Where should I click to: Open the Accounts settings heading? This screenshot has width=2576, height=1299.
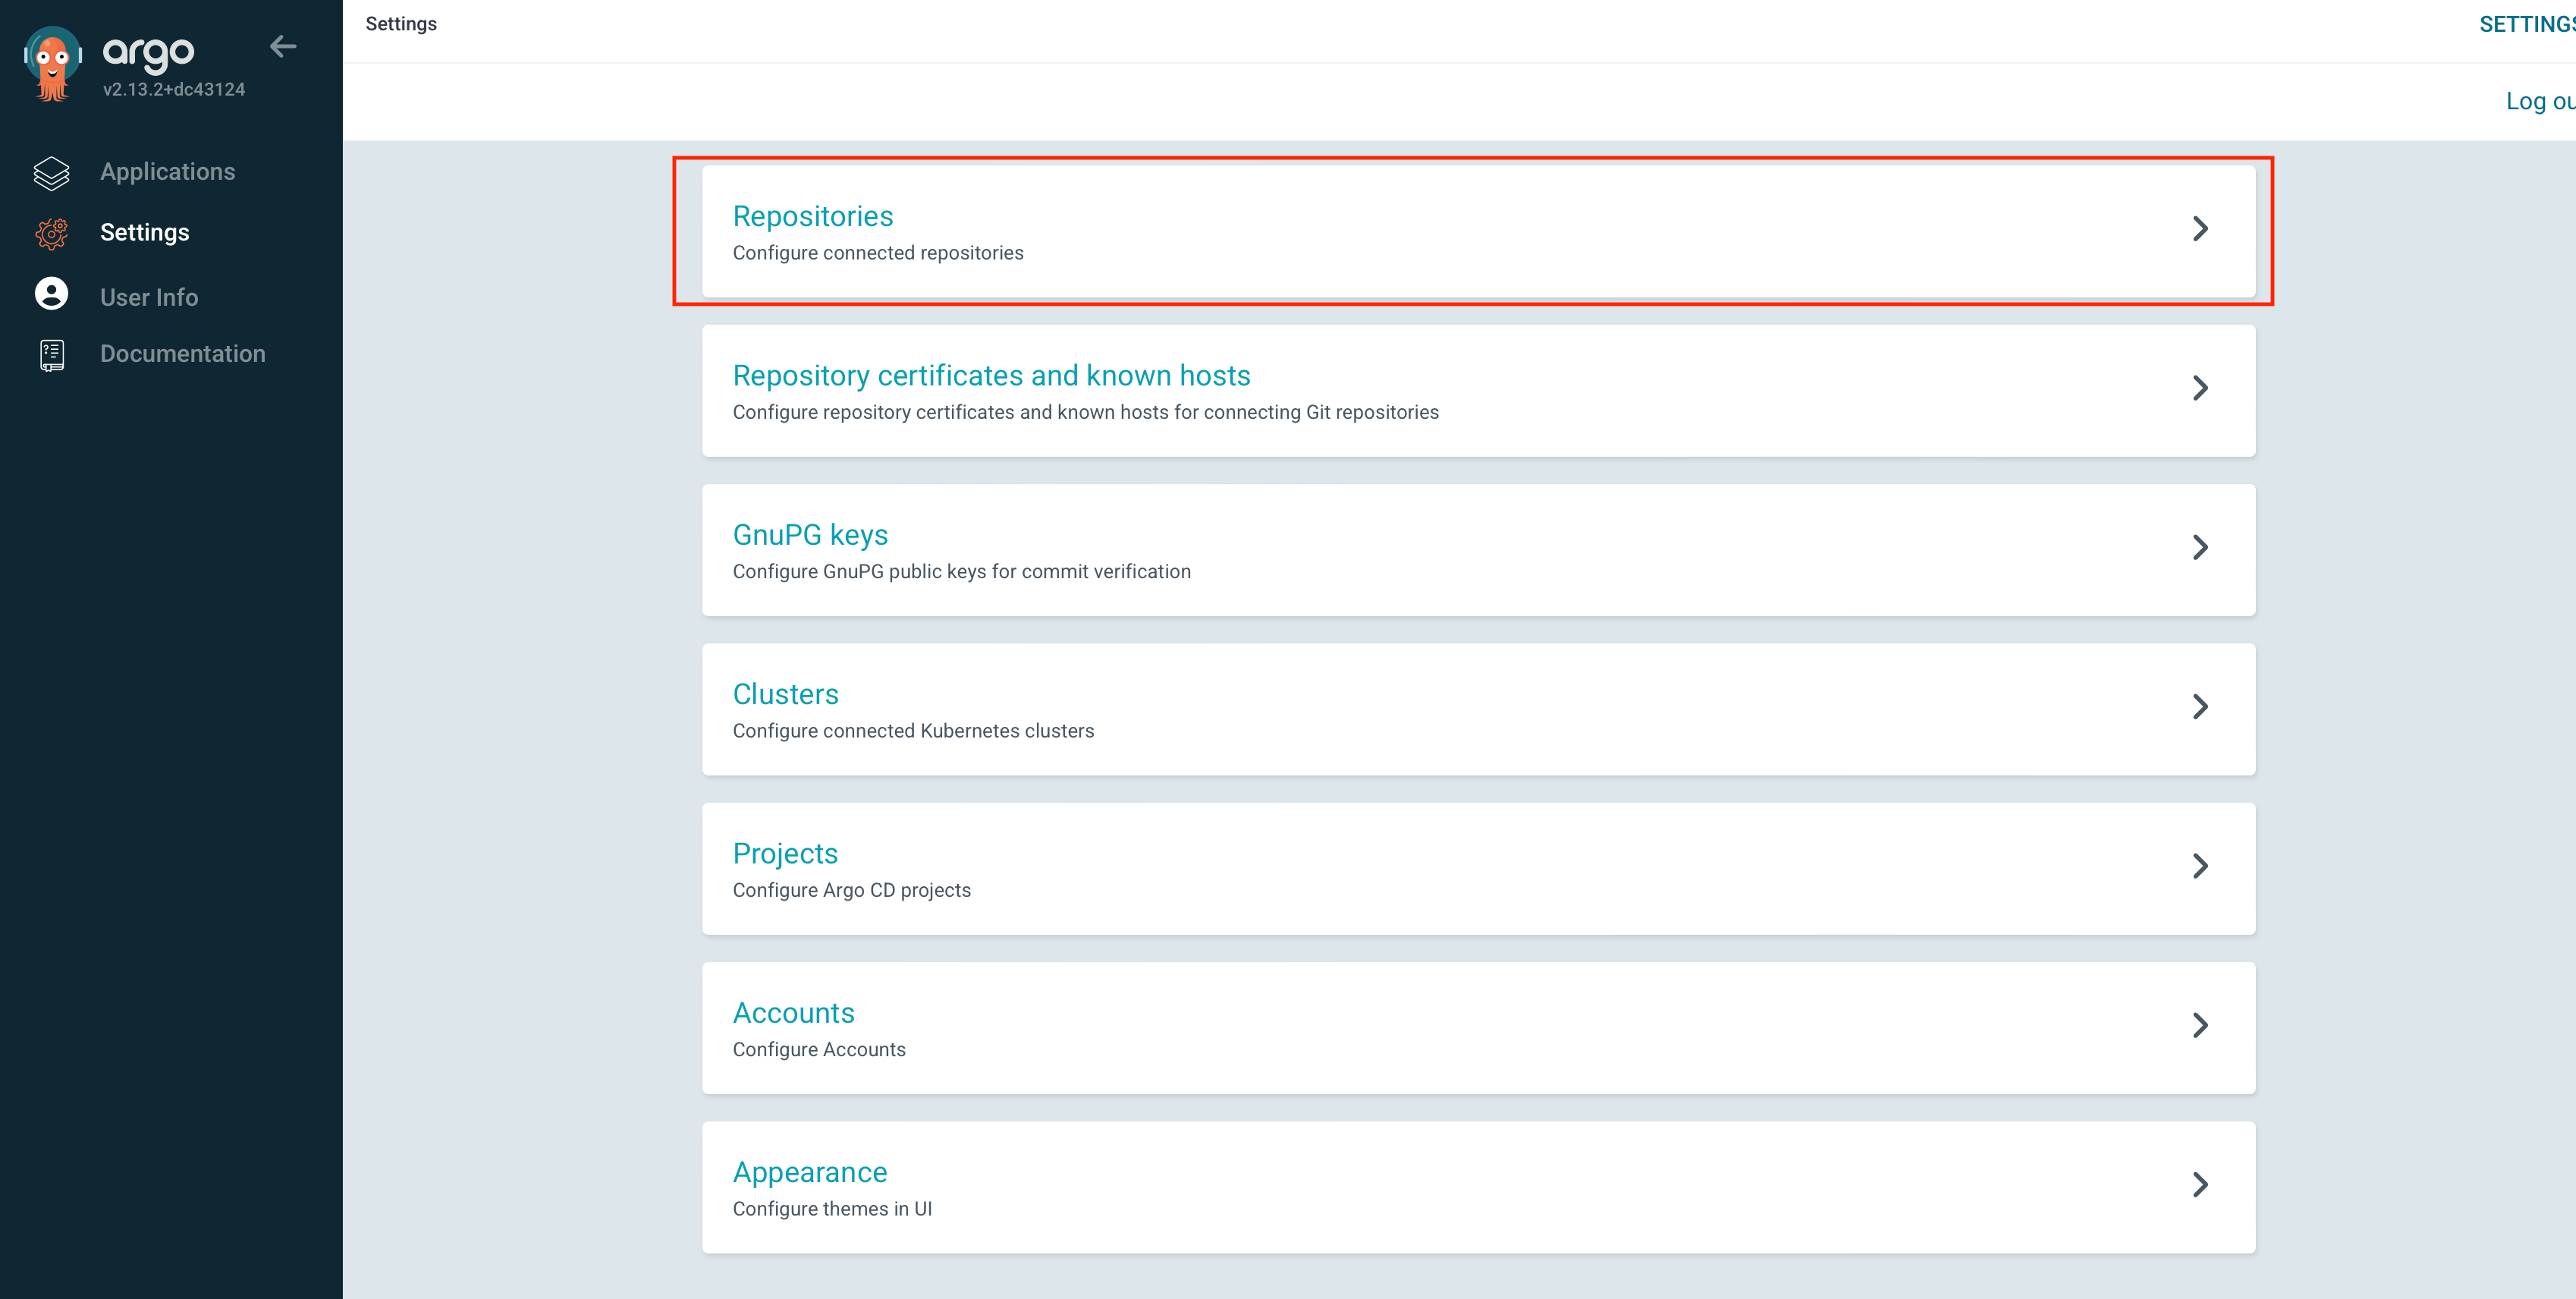point(793,1013)
